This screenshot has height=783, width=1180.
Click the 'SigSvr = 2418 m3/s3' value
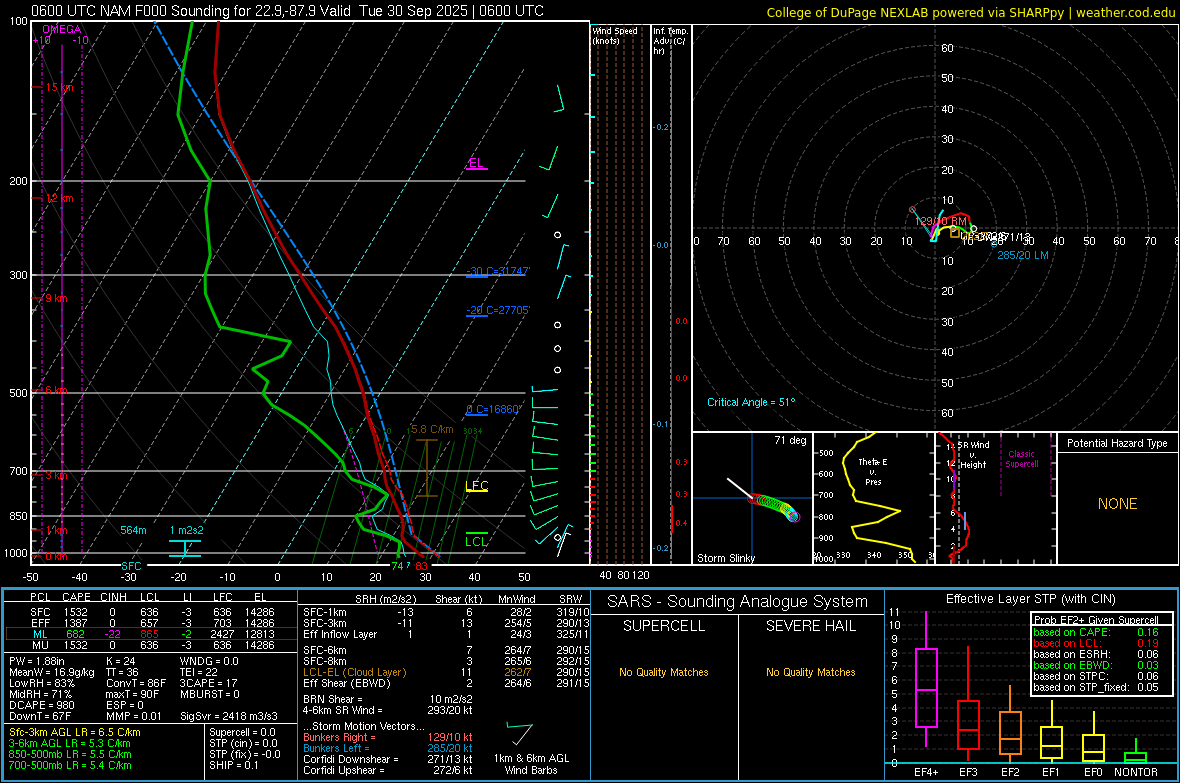click(x=229, y=716)
